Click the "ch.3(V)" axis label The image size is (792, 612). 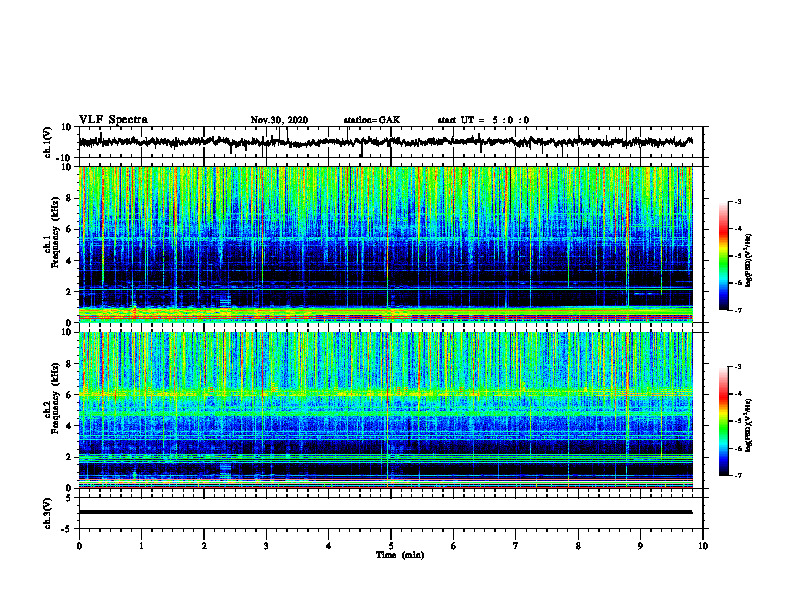[x=48, y=513]
